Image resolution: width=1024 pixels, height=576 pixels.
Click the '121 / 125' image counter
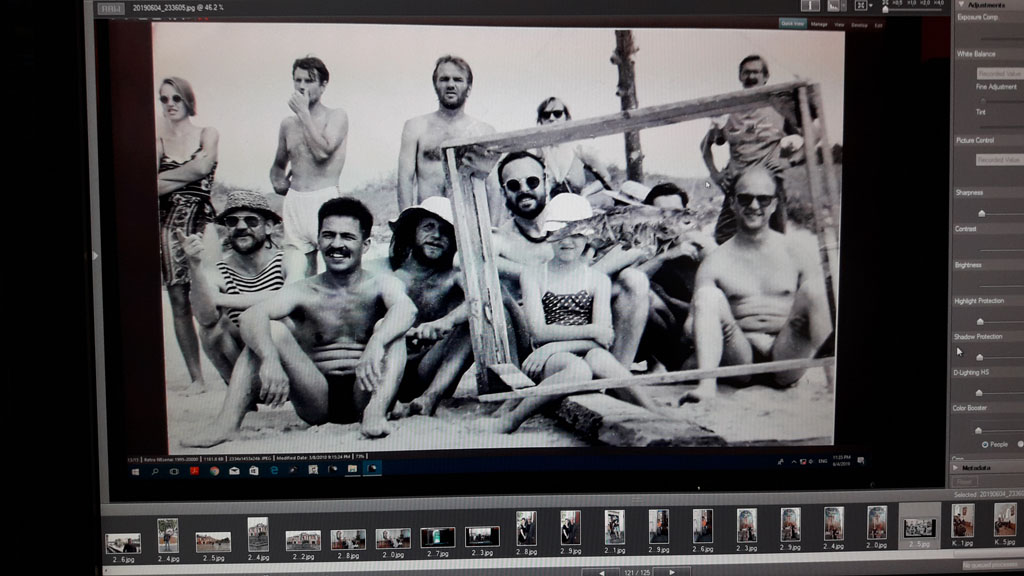click(637, 573)
